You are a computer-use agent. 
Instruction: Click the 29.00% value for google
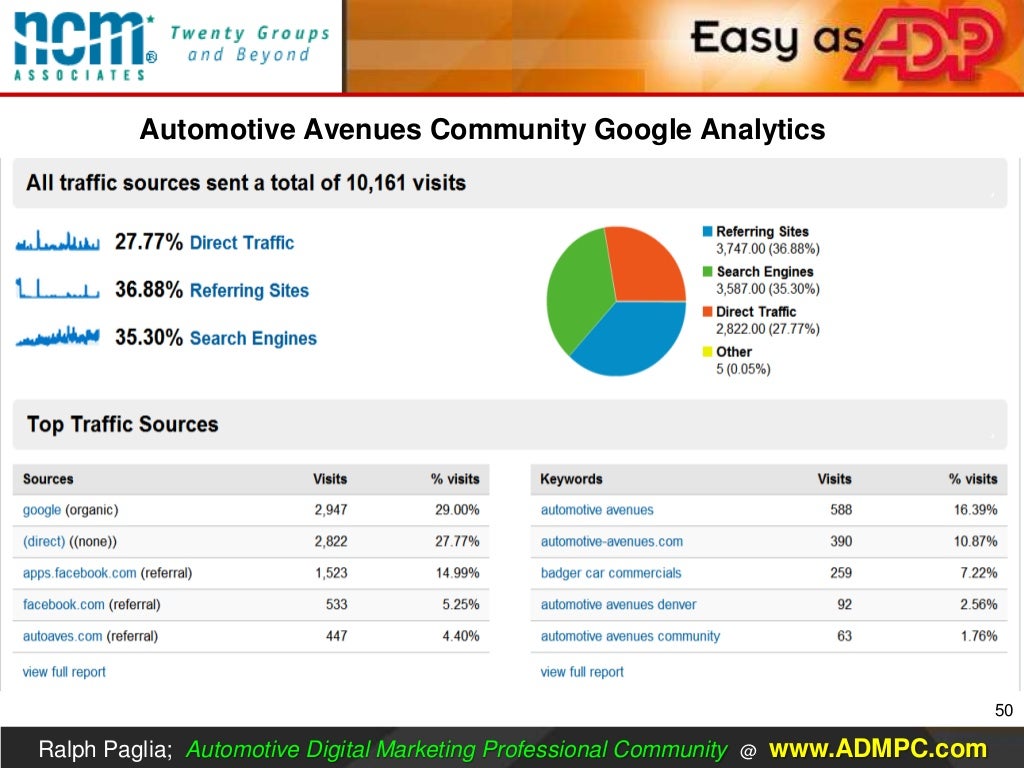tap(457, 510)
